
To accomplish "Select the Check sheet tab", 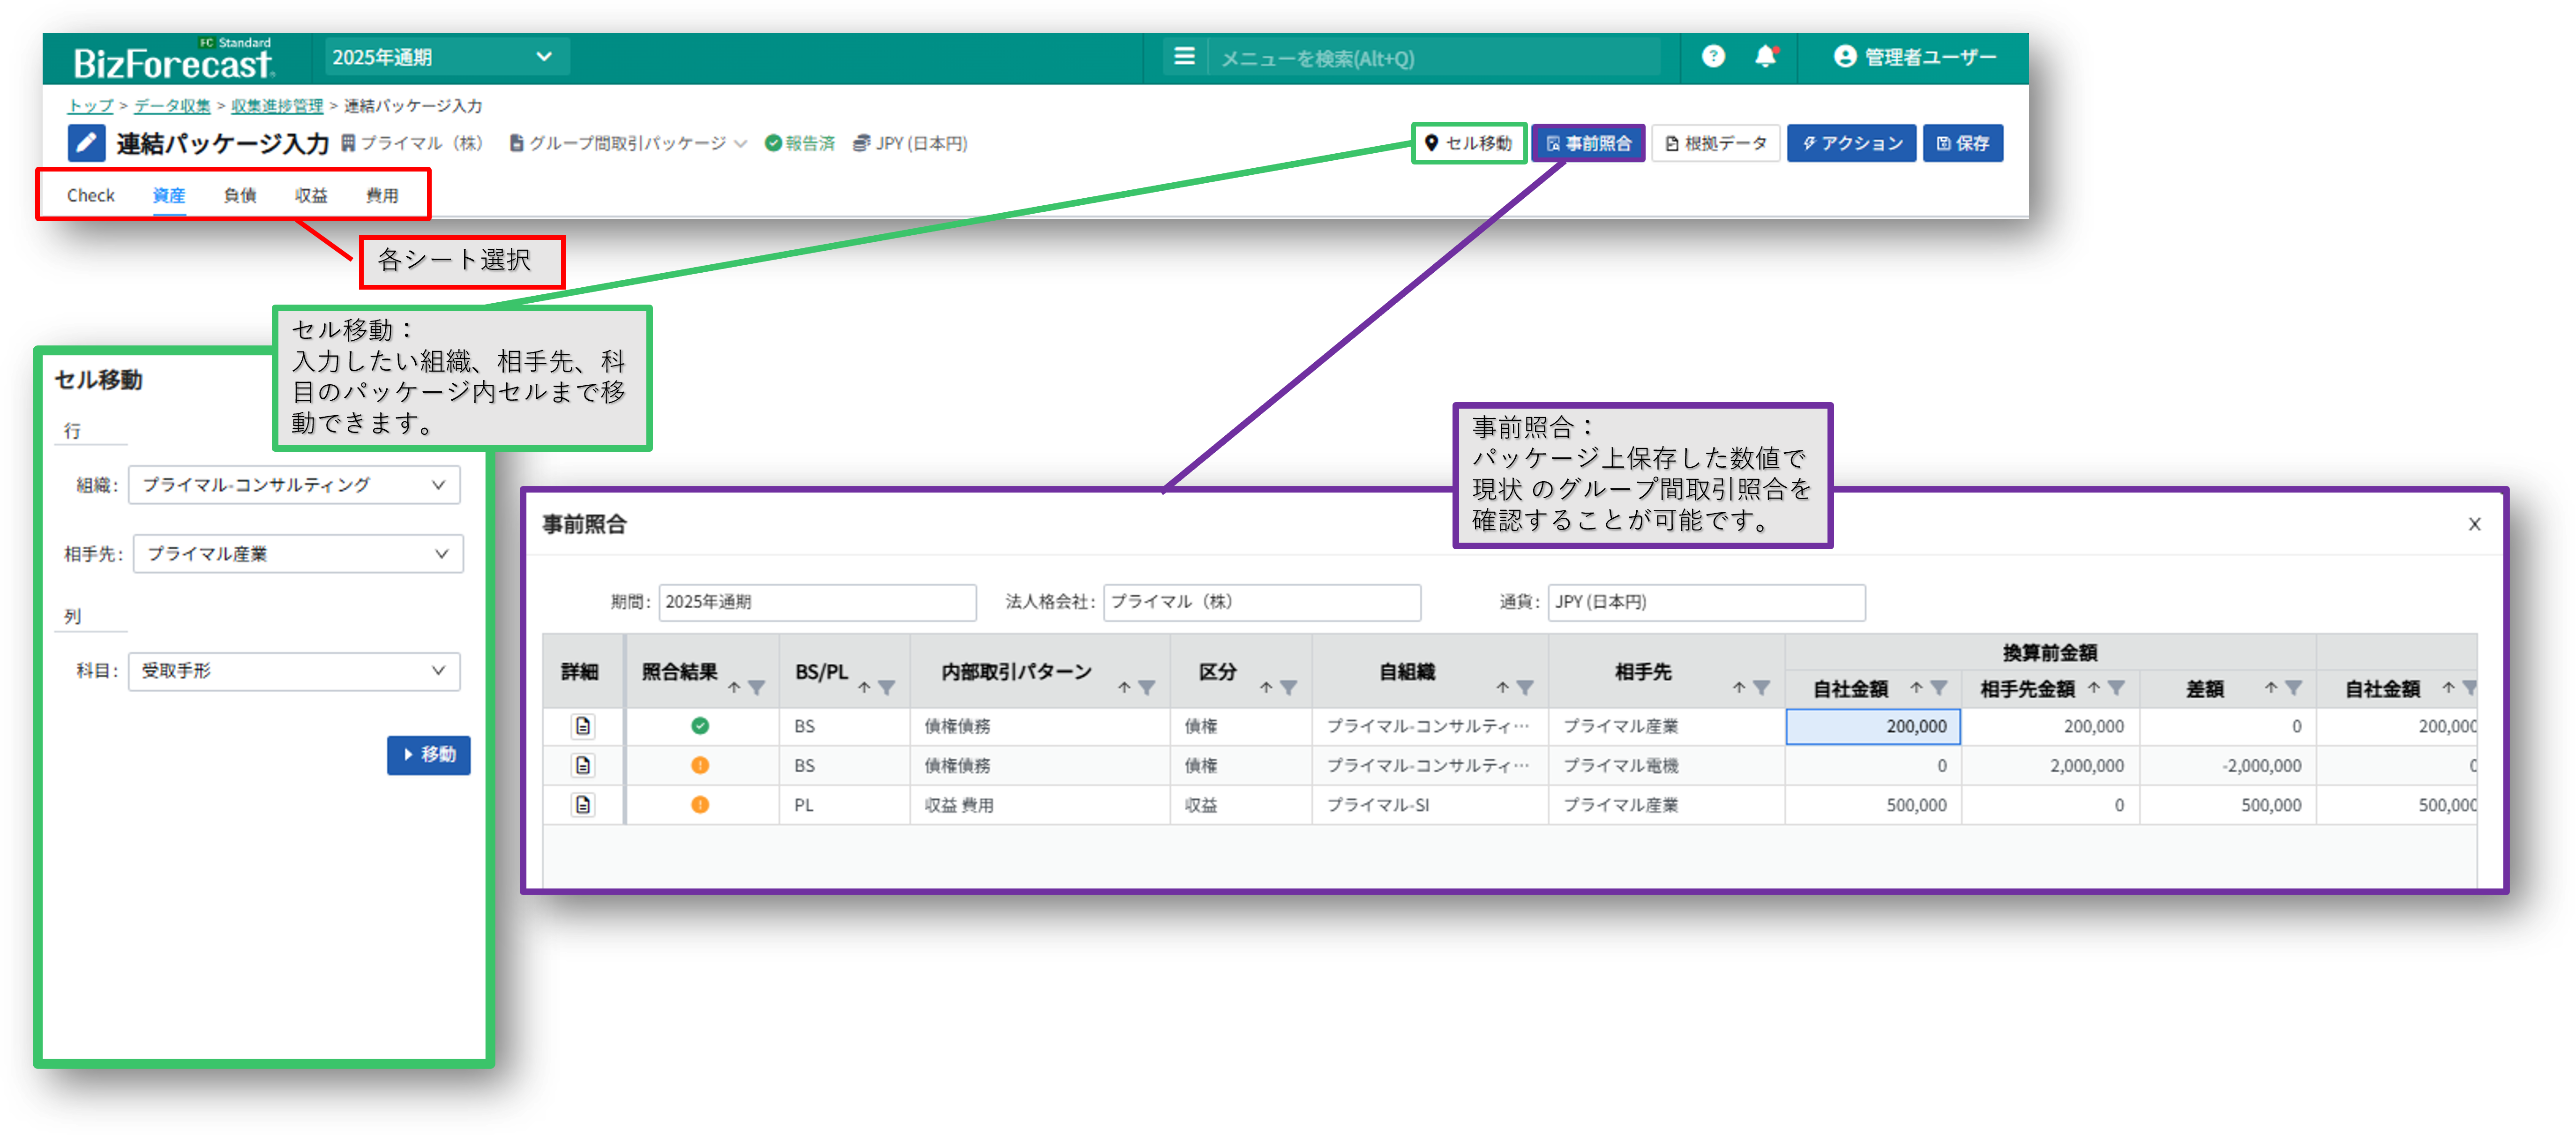I will point(90,195).
